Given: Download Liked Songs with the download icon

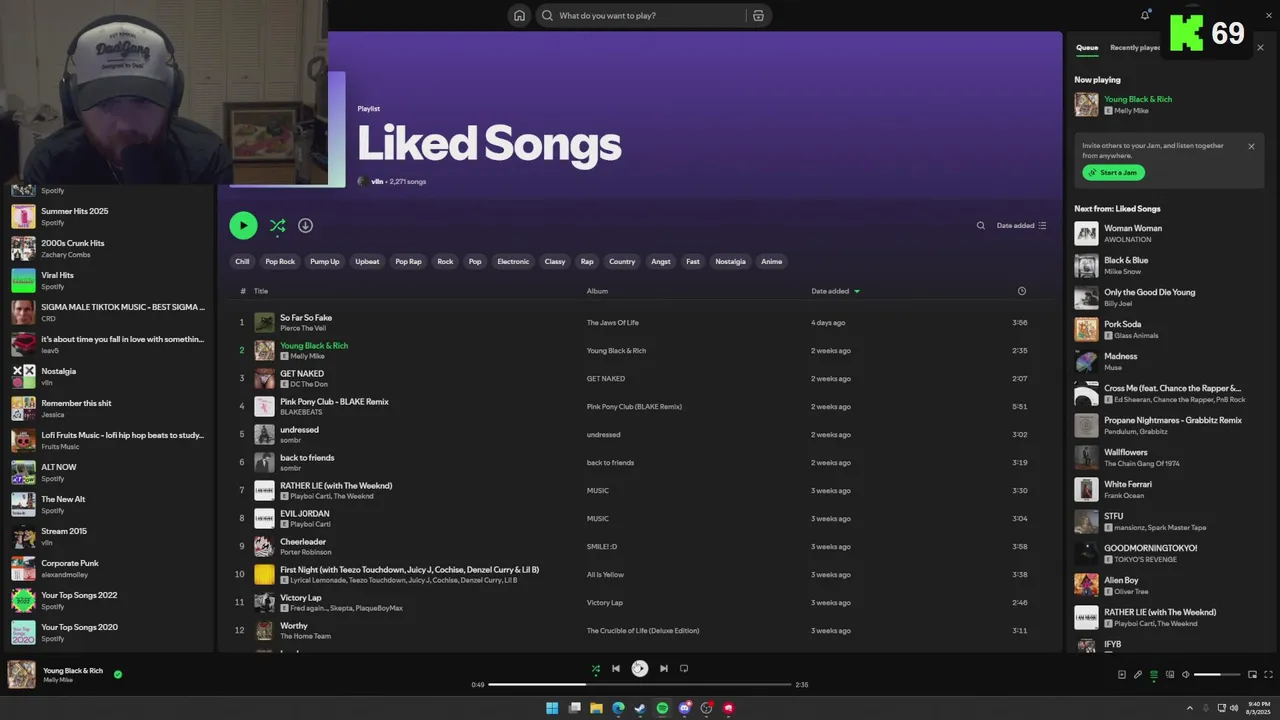Looking at the screenshot, I should tap(305, 225).
